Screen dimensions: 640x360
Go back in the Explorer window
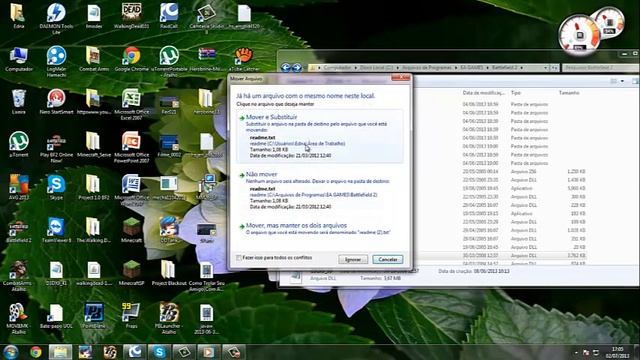click(285, 68)
